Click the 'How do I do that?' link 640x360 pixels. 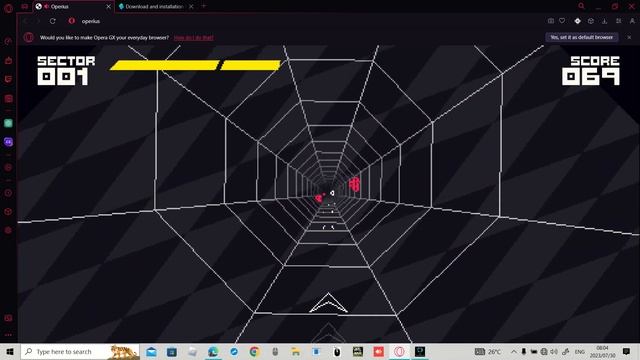pos(193,38)
